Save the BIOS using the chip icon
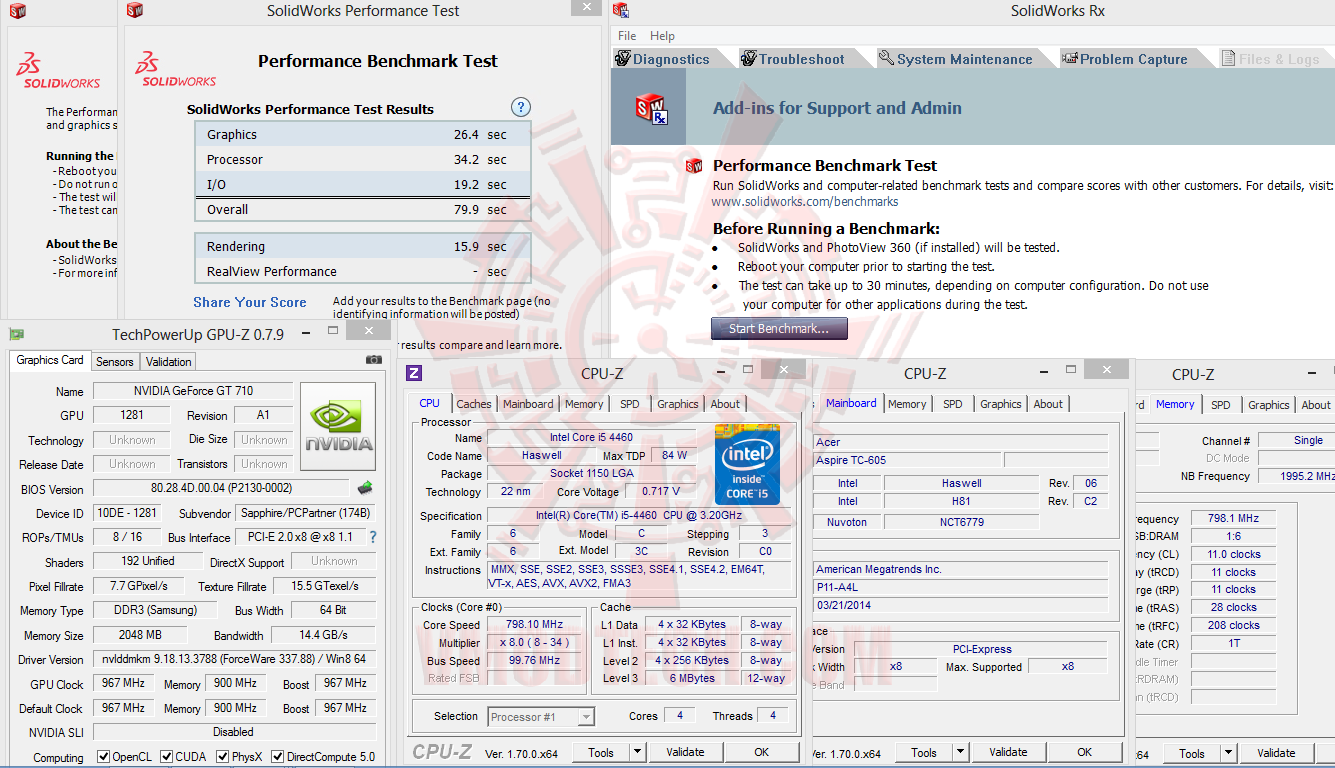The image size is (1335, 768). click(366, 488)
